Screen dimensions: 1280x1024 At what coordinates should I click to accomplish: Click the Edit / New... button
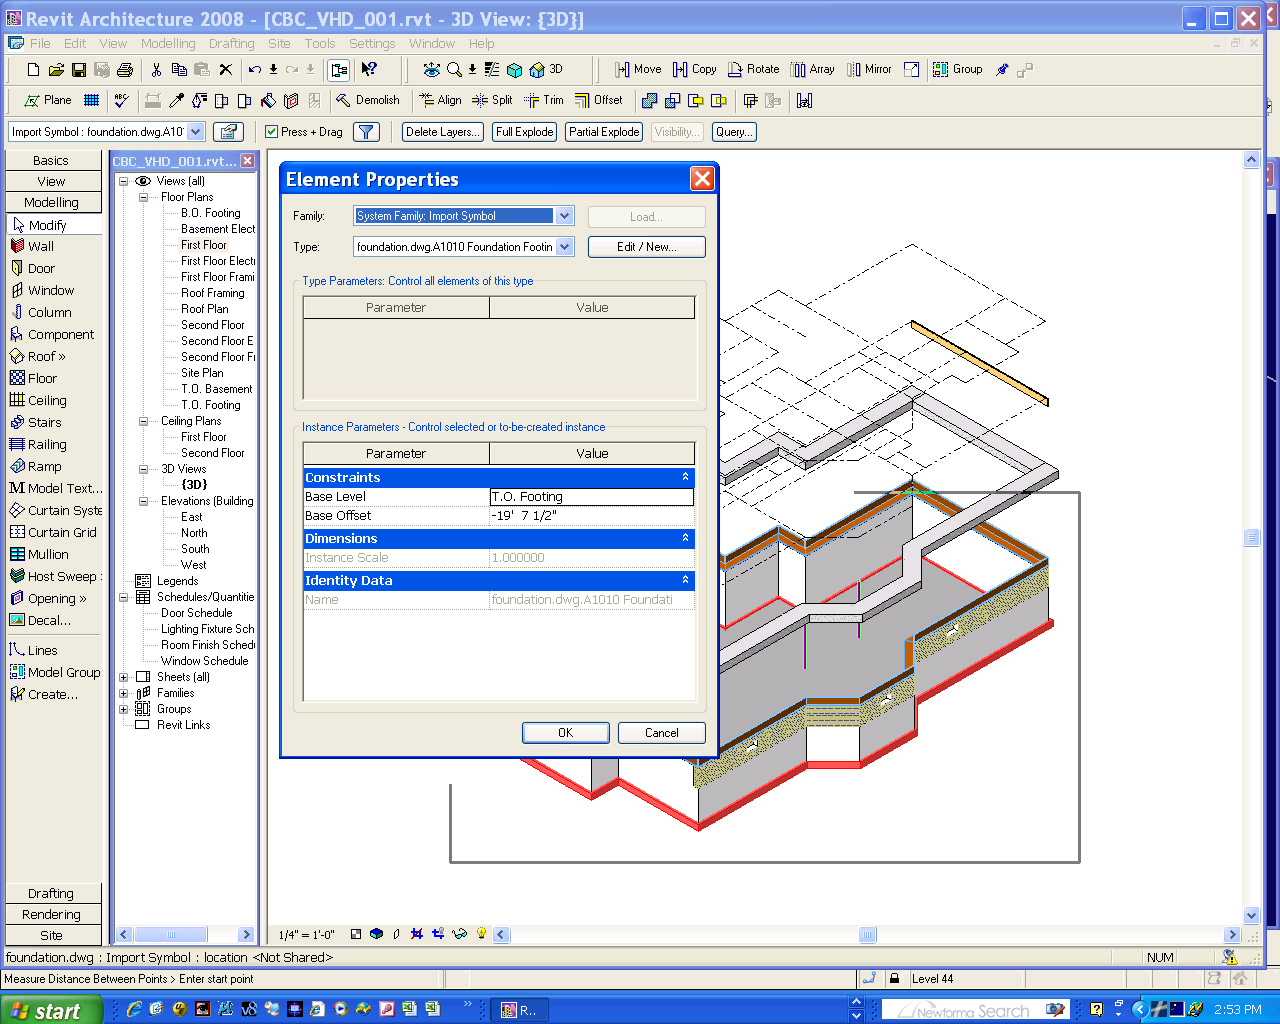[x=646, y=247]
